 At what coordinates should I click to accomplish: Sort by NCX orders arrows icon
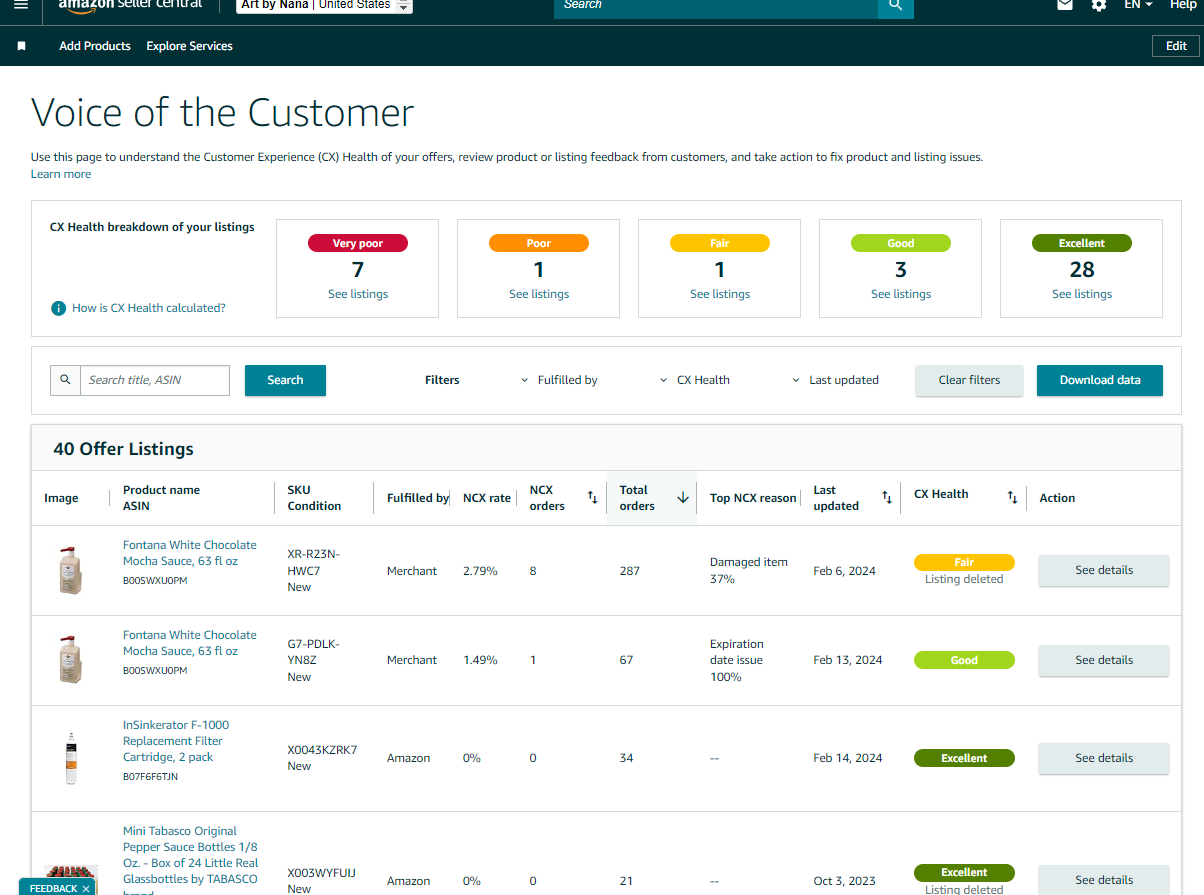pos(592,497)
